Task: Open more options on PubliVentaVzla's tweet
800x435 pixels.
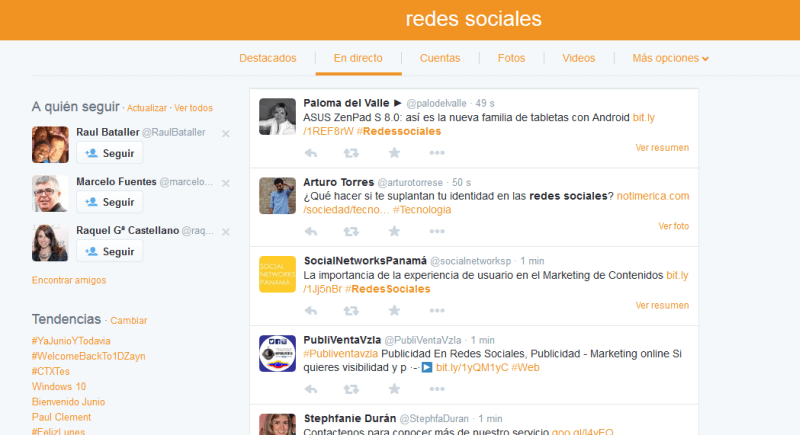Action: coord(437,389)
